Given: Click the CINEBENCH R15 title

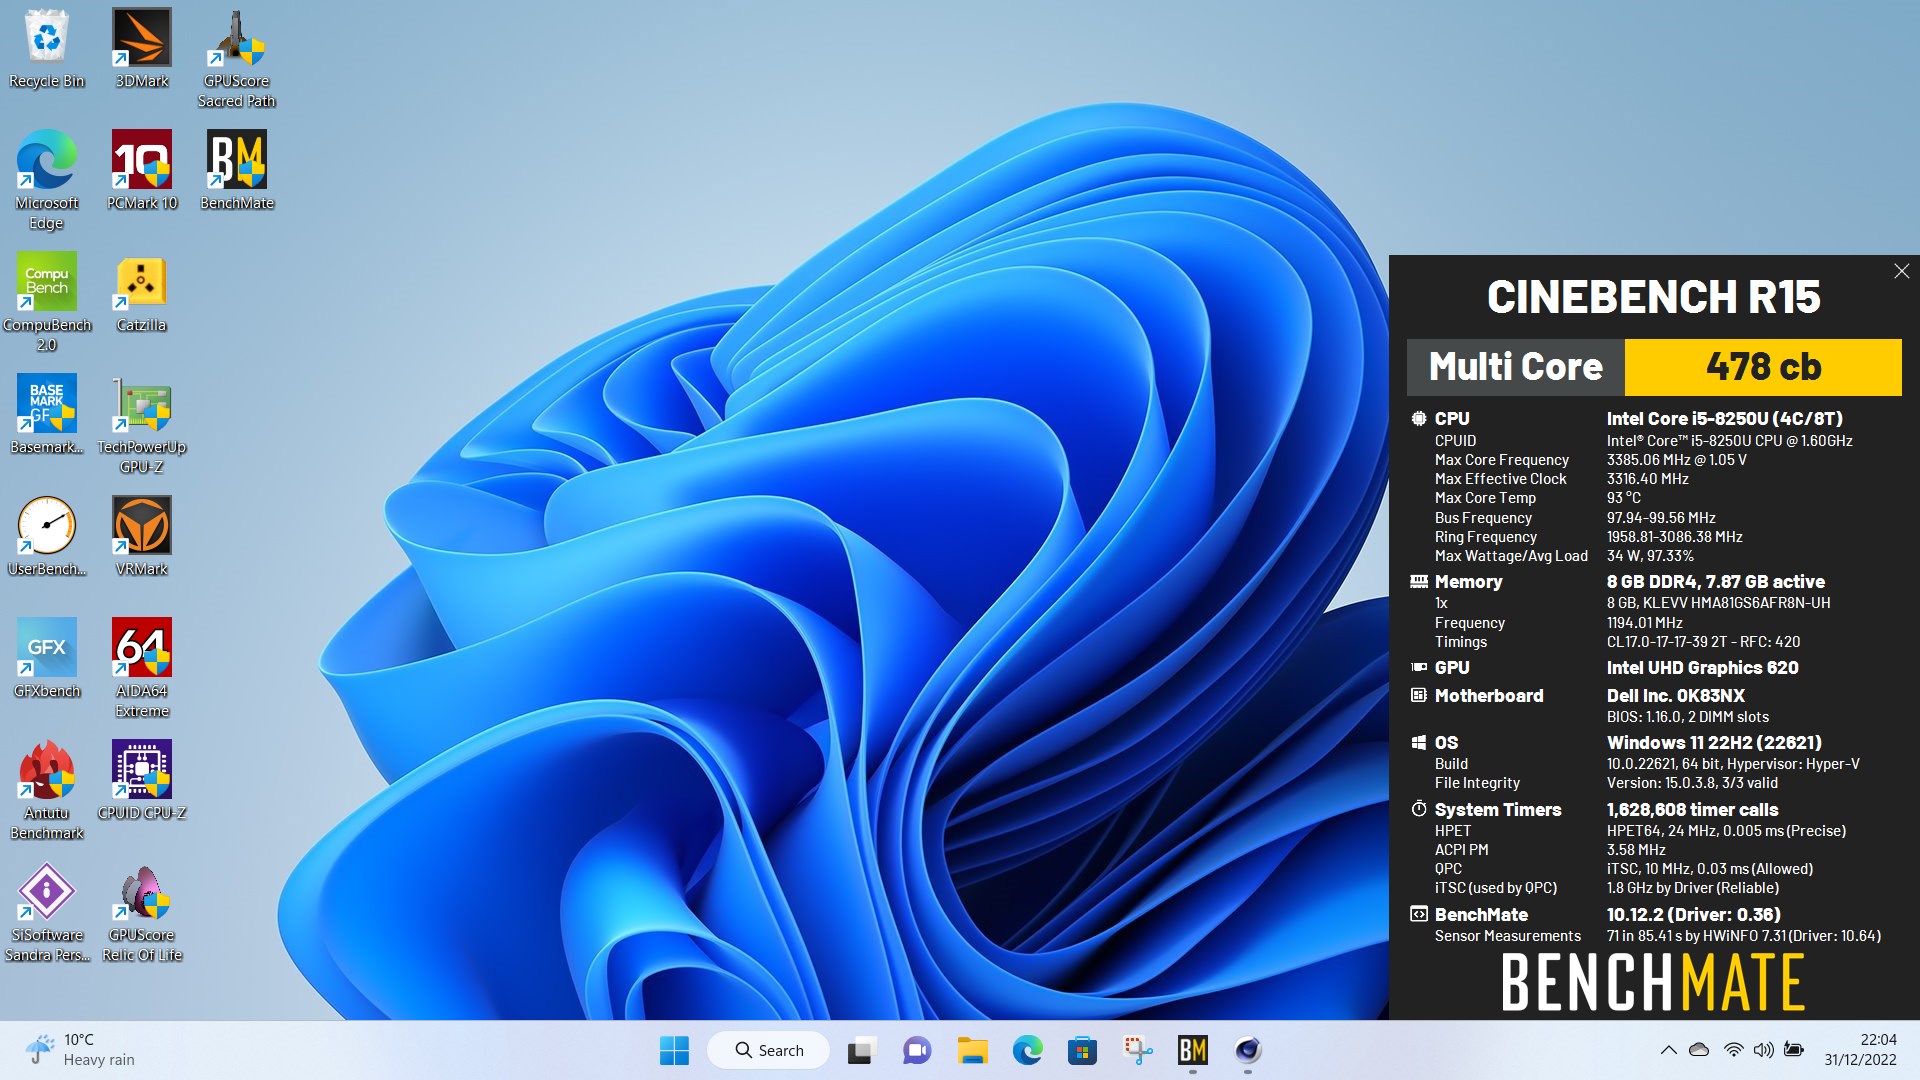Looking at the screenshot, I should 1653,297.
